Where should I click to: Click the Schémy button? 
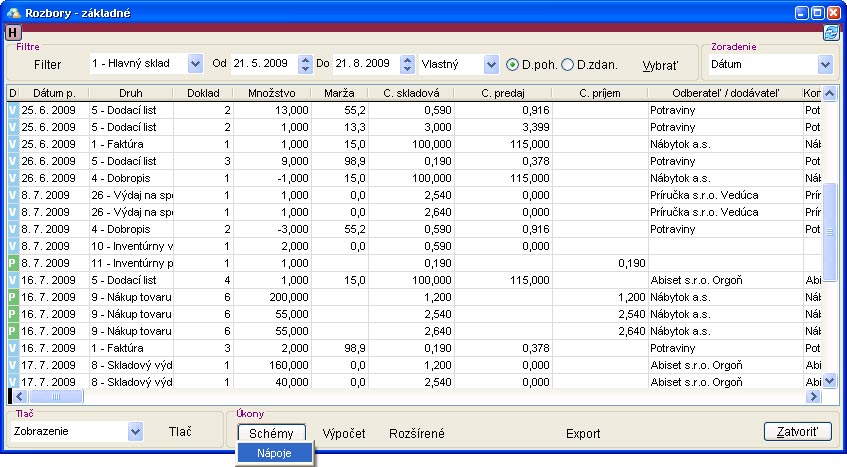(271, 433)
